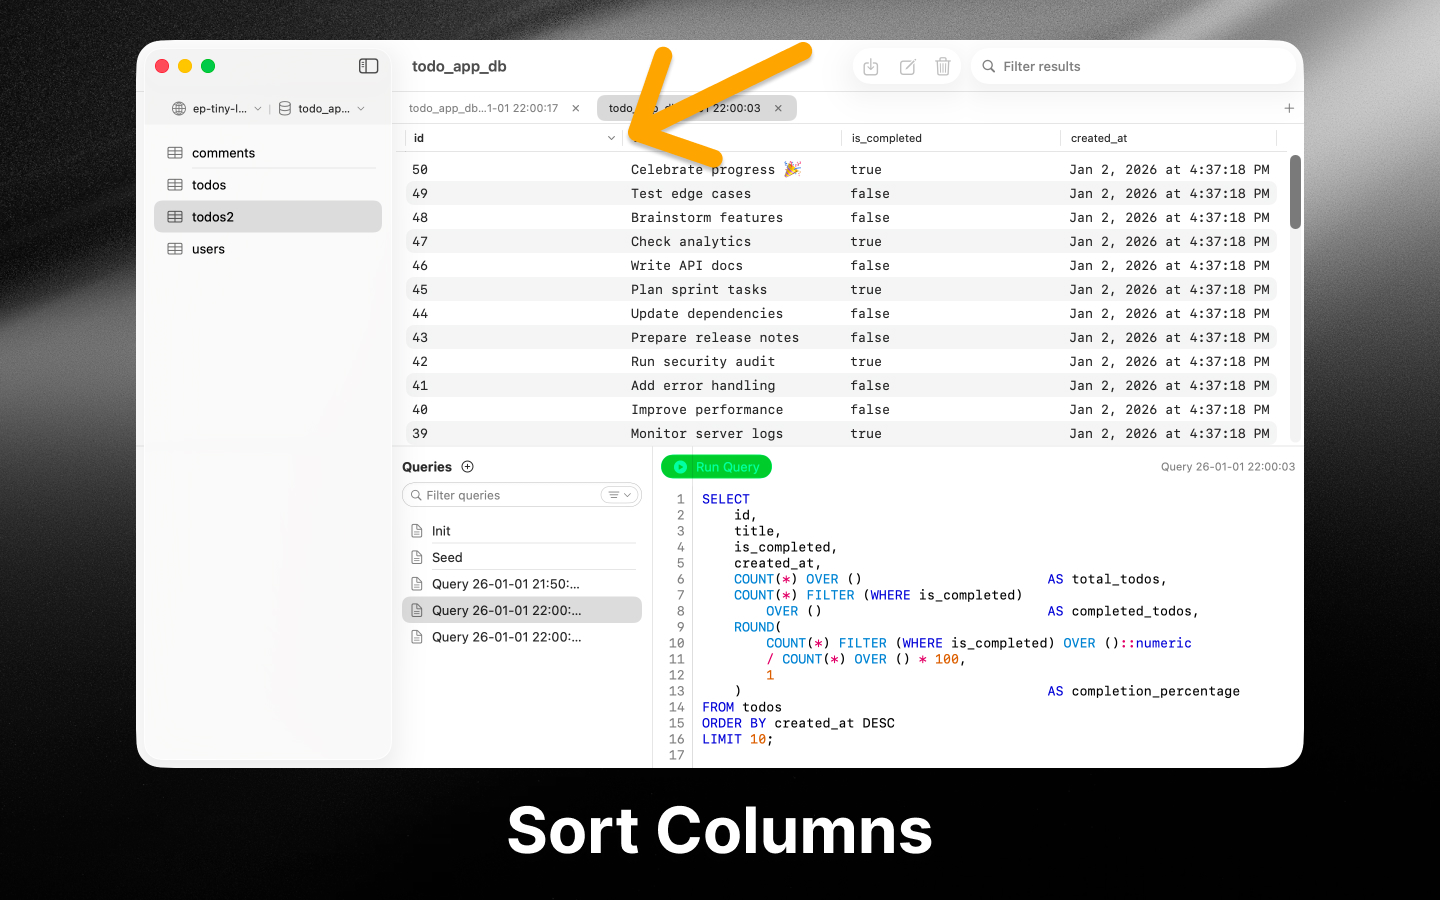Screen dimensions: 1440x900
Task: Open the Seed saved query
Action: [x=447, y=558]
